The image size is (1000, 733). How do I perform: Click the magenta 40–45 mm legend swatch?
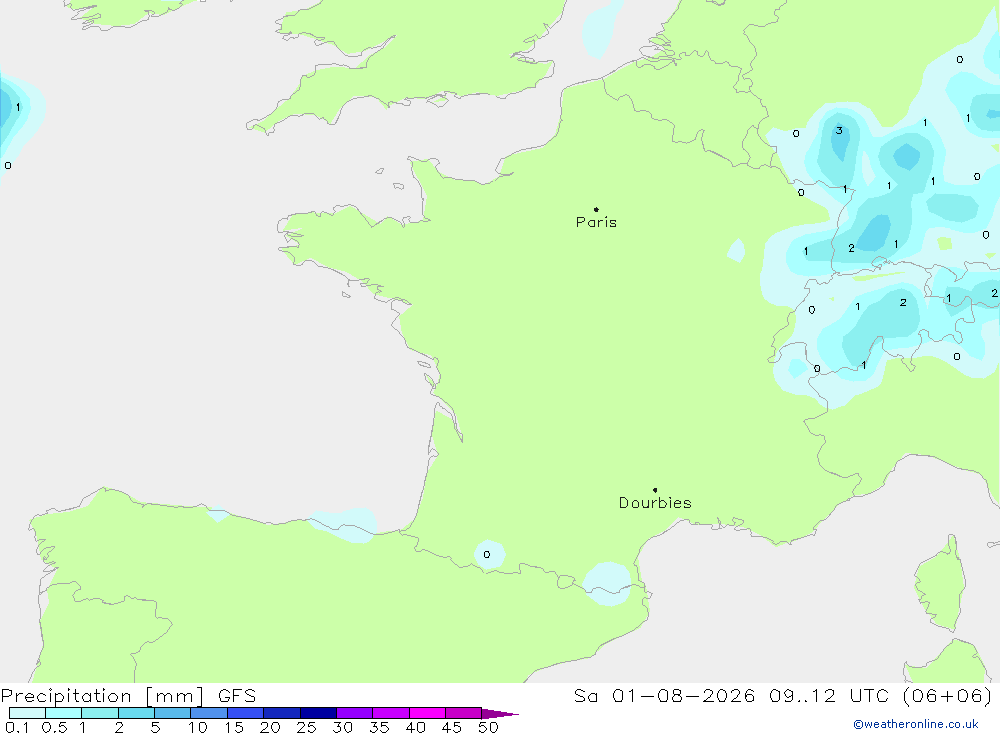click(x=427, y=713)
